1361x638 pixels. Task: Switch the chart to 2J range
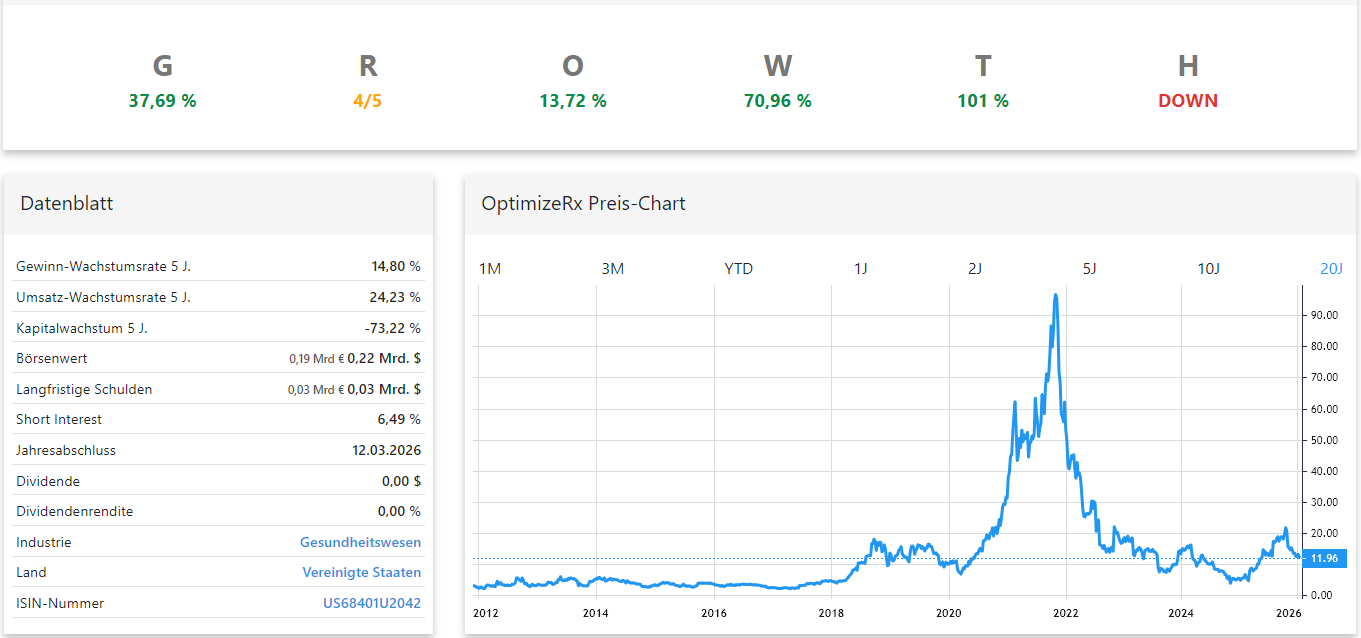[x=975, y=268]
